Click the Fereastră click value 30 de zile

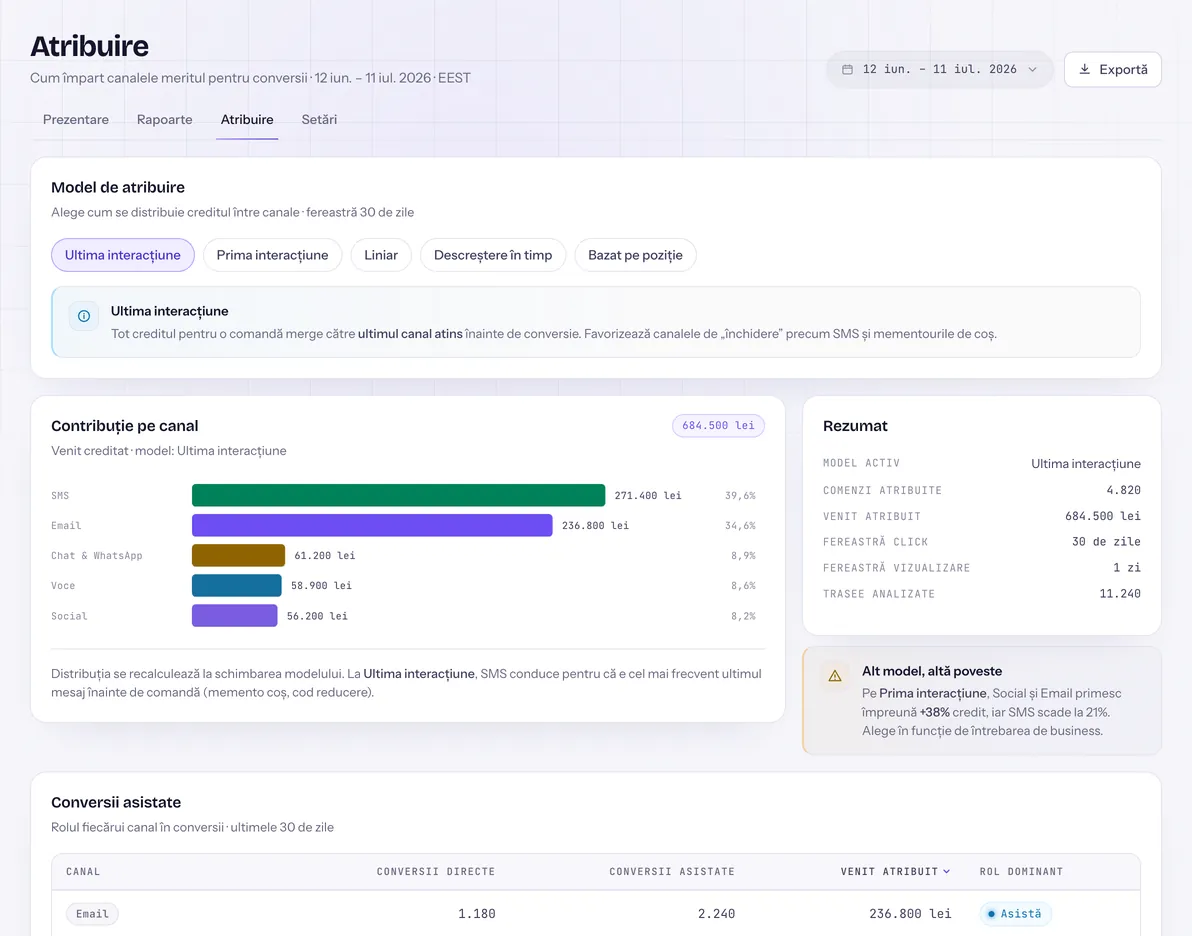[x=1106, y=541]
